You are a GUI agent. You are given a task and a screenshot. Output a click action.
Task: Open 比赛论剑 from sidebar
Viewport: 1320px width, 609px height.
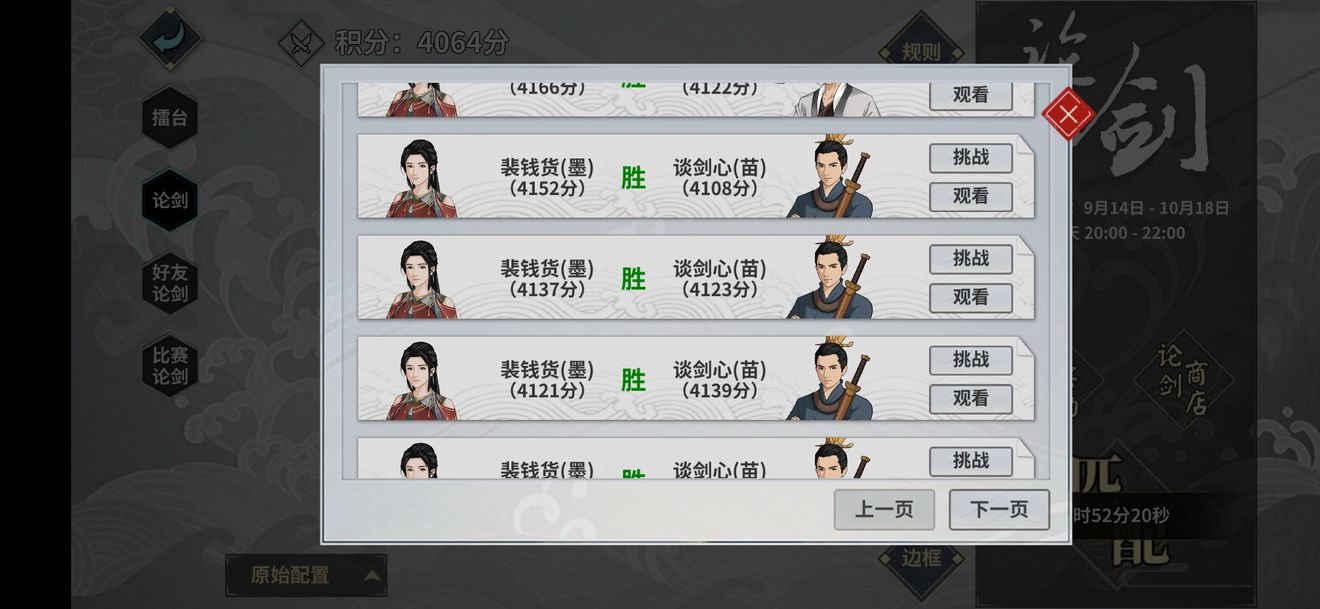click(x=170, y=366)
